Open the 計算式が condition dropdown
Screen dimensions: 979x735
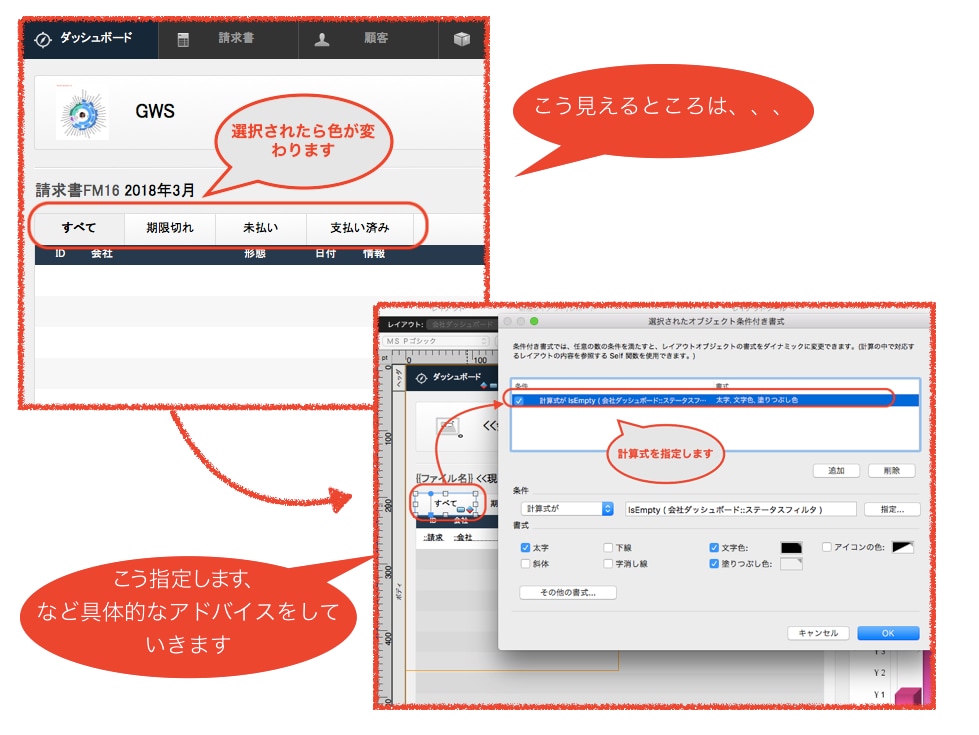[567, 509]
